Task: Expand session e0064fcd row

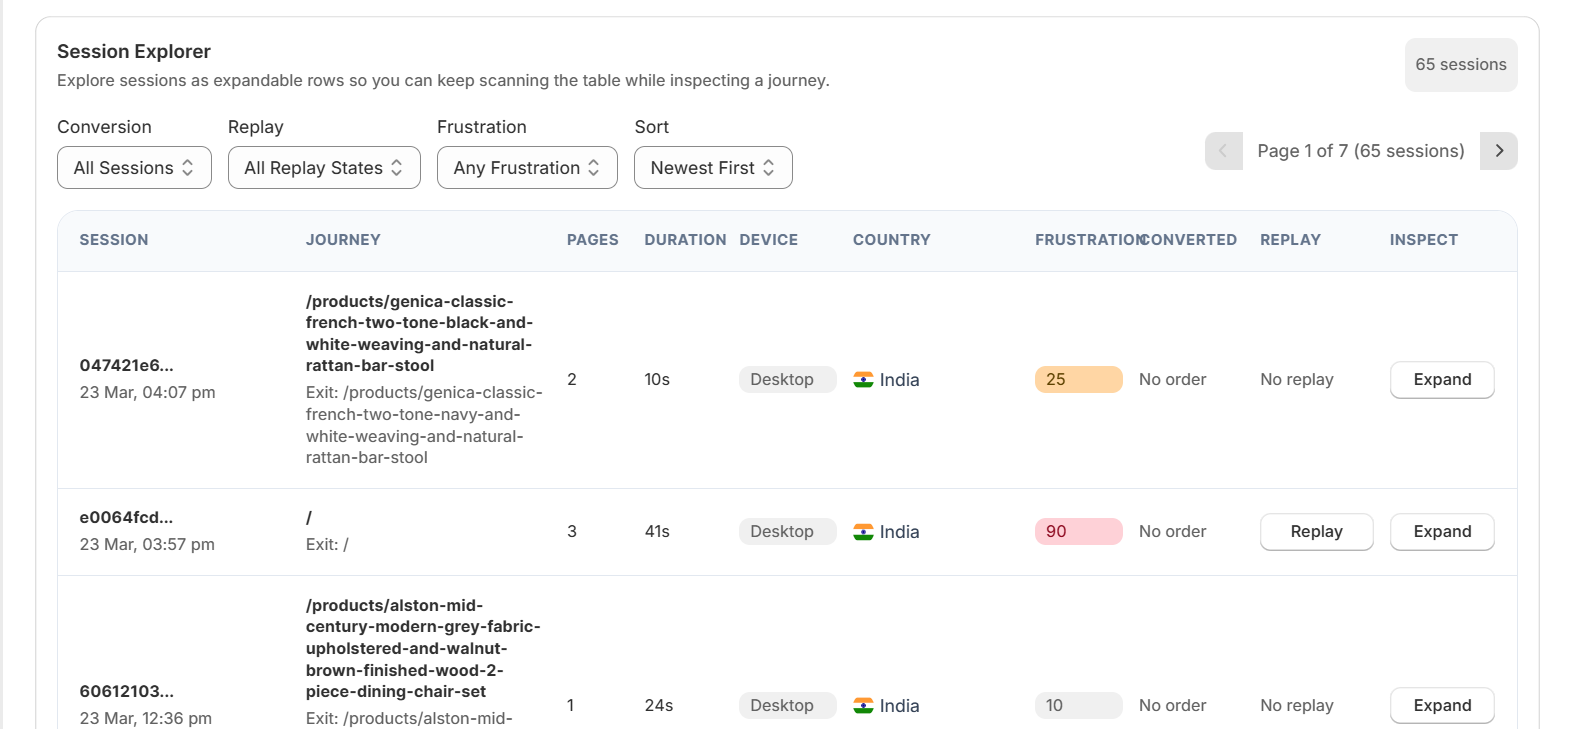Action: click(1441, 532)
